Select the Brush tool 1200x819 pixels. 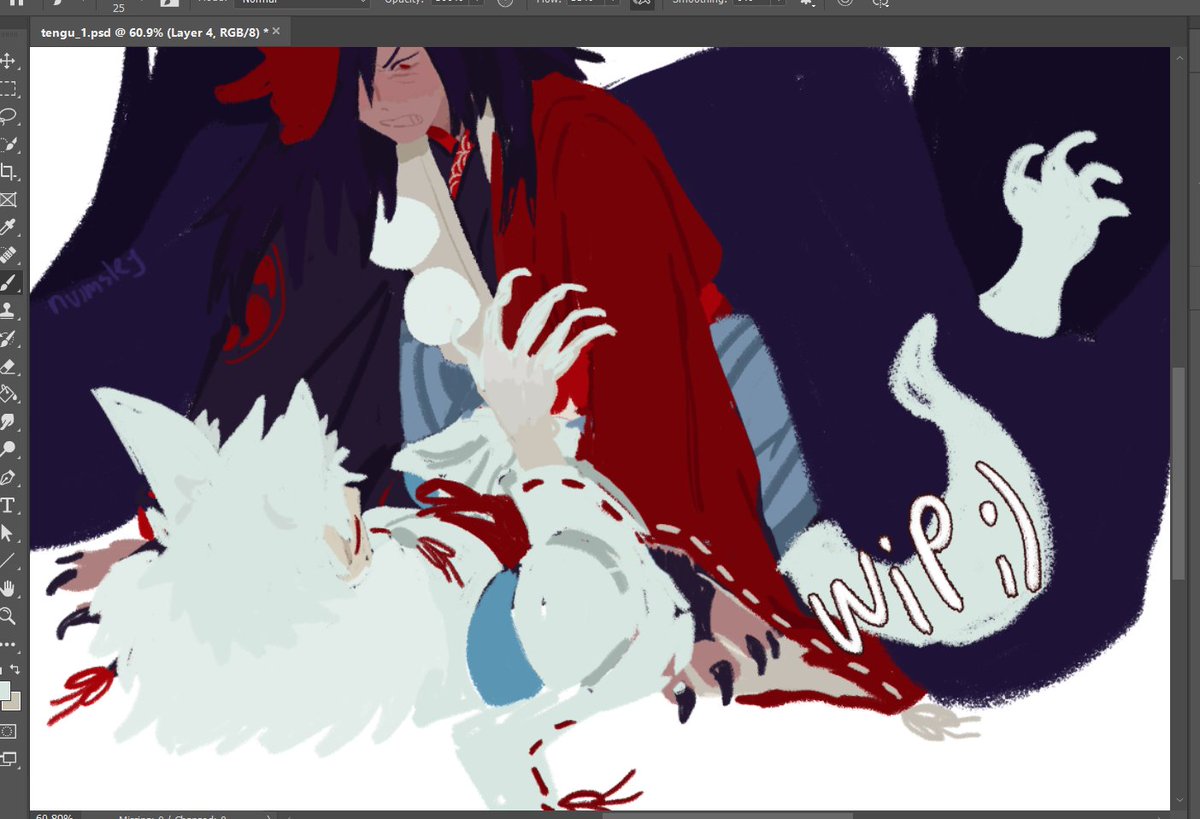[9, 283]
